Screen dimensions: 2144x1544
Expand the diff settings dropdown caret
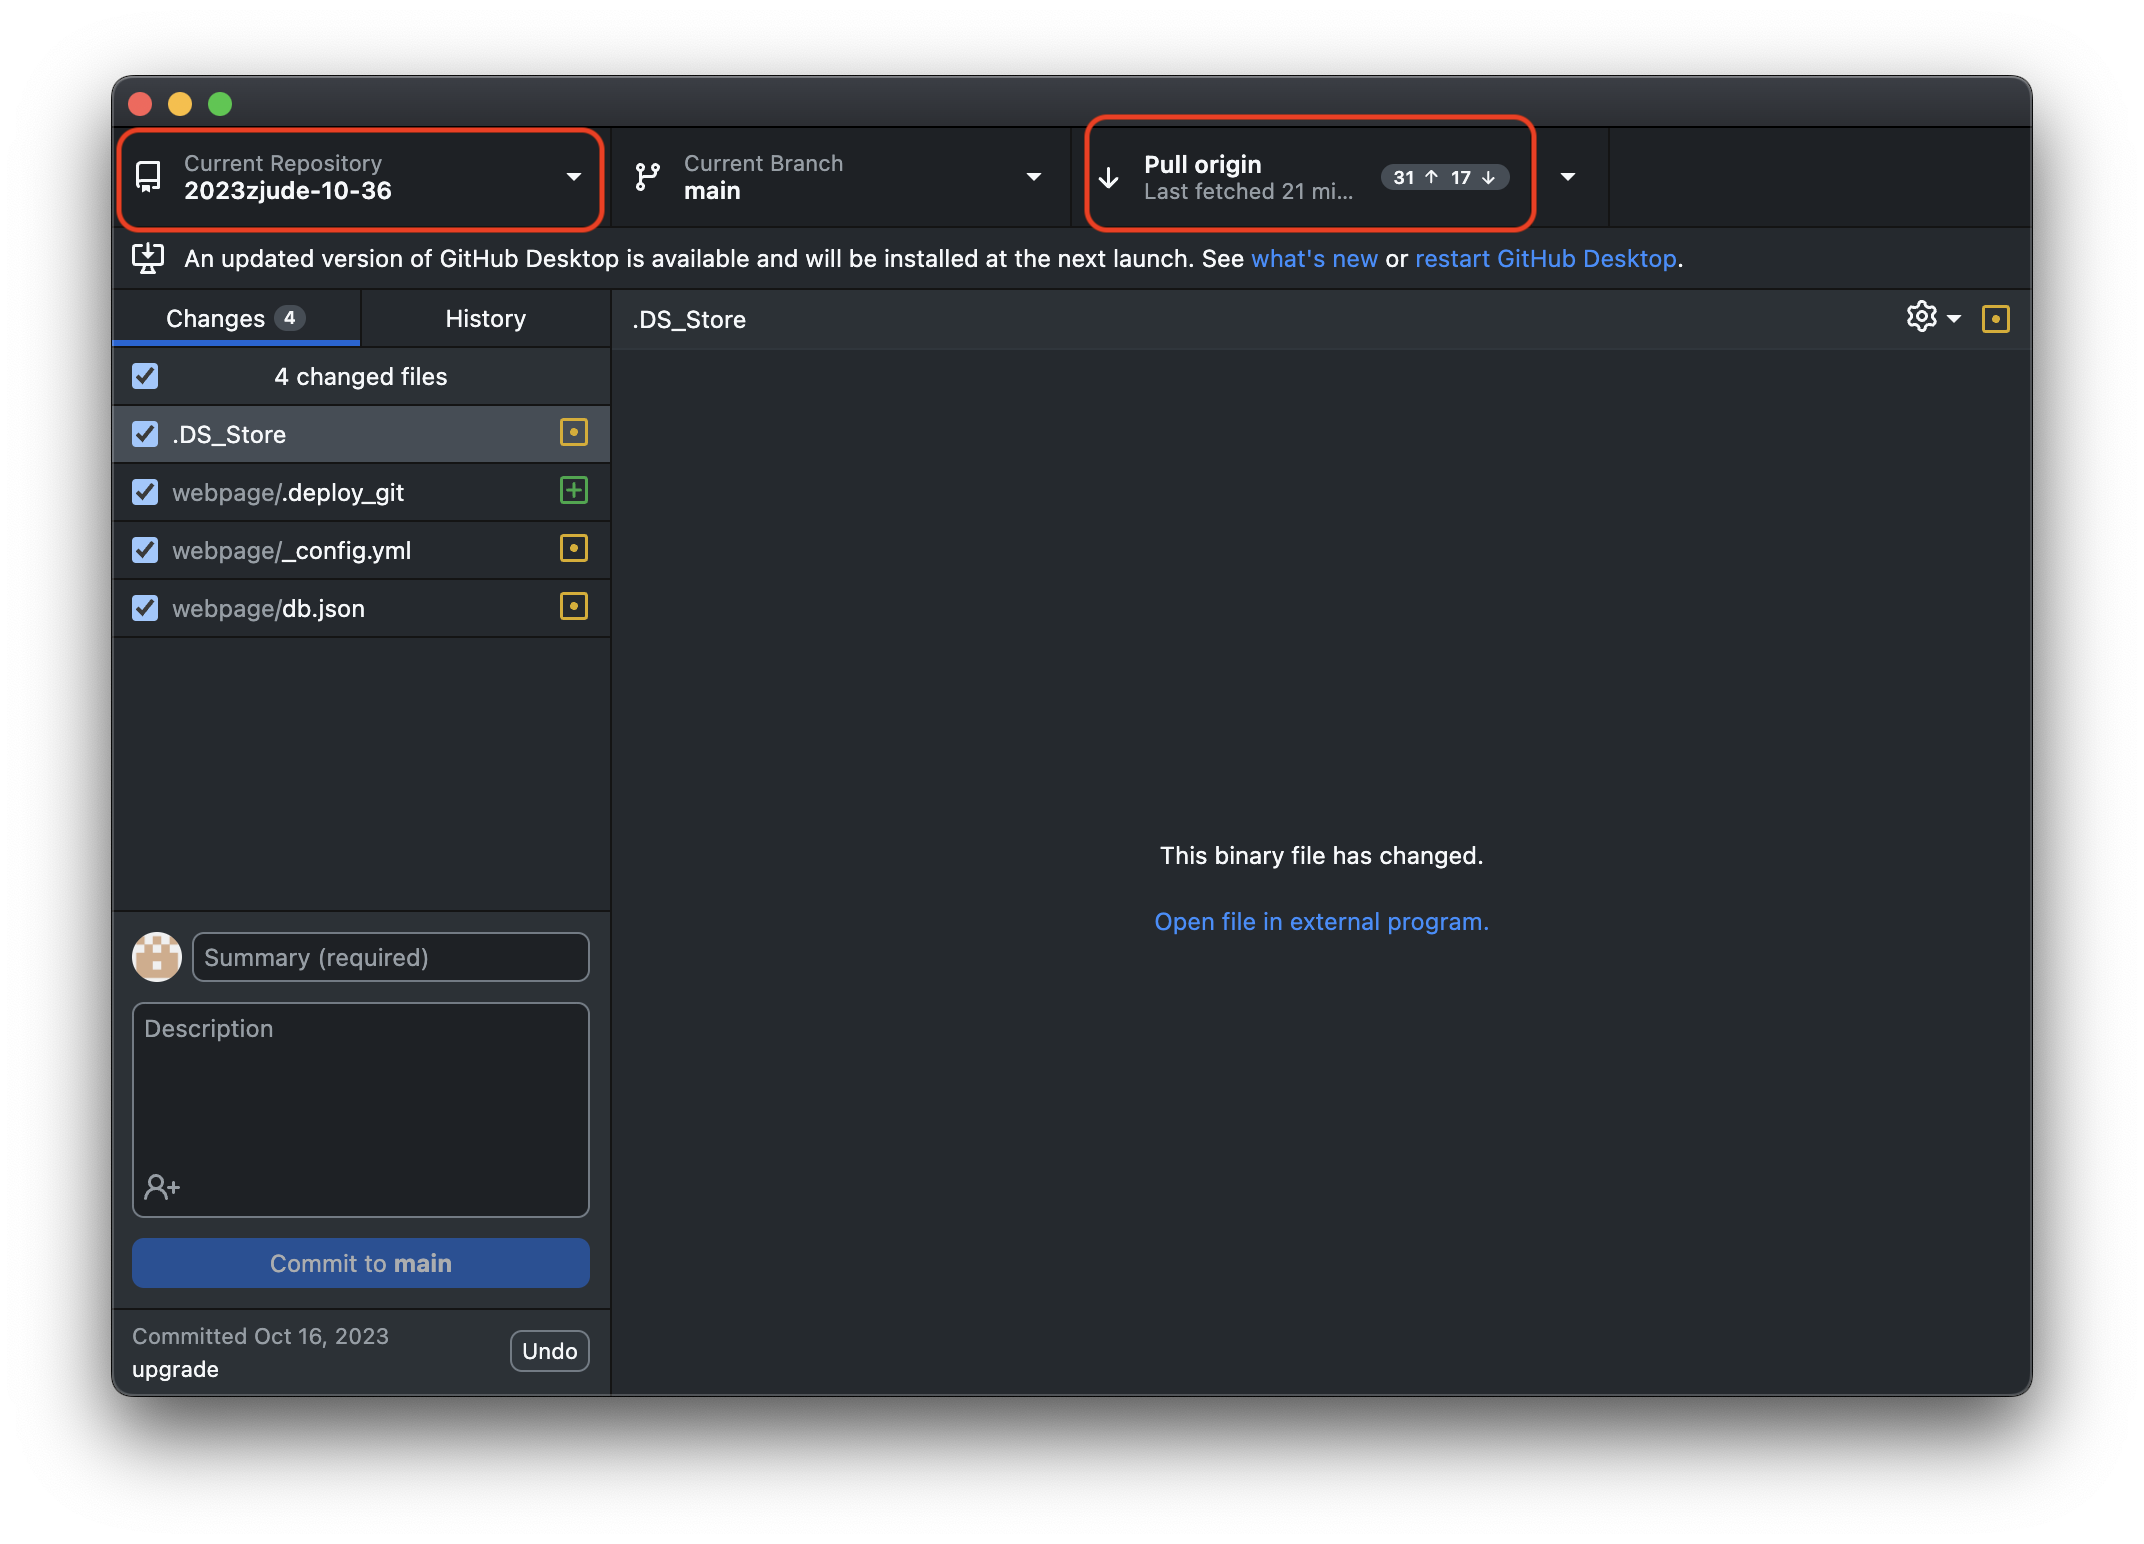coord(1954,319)
